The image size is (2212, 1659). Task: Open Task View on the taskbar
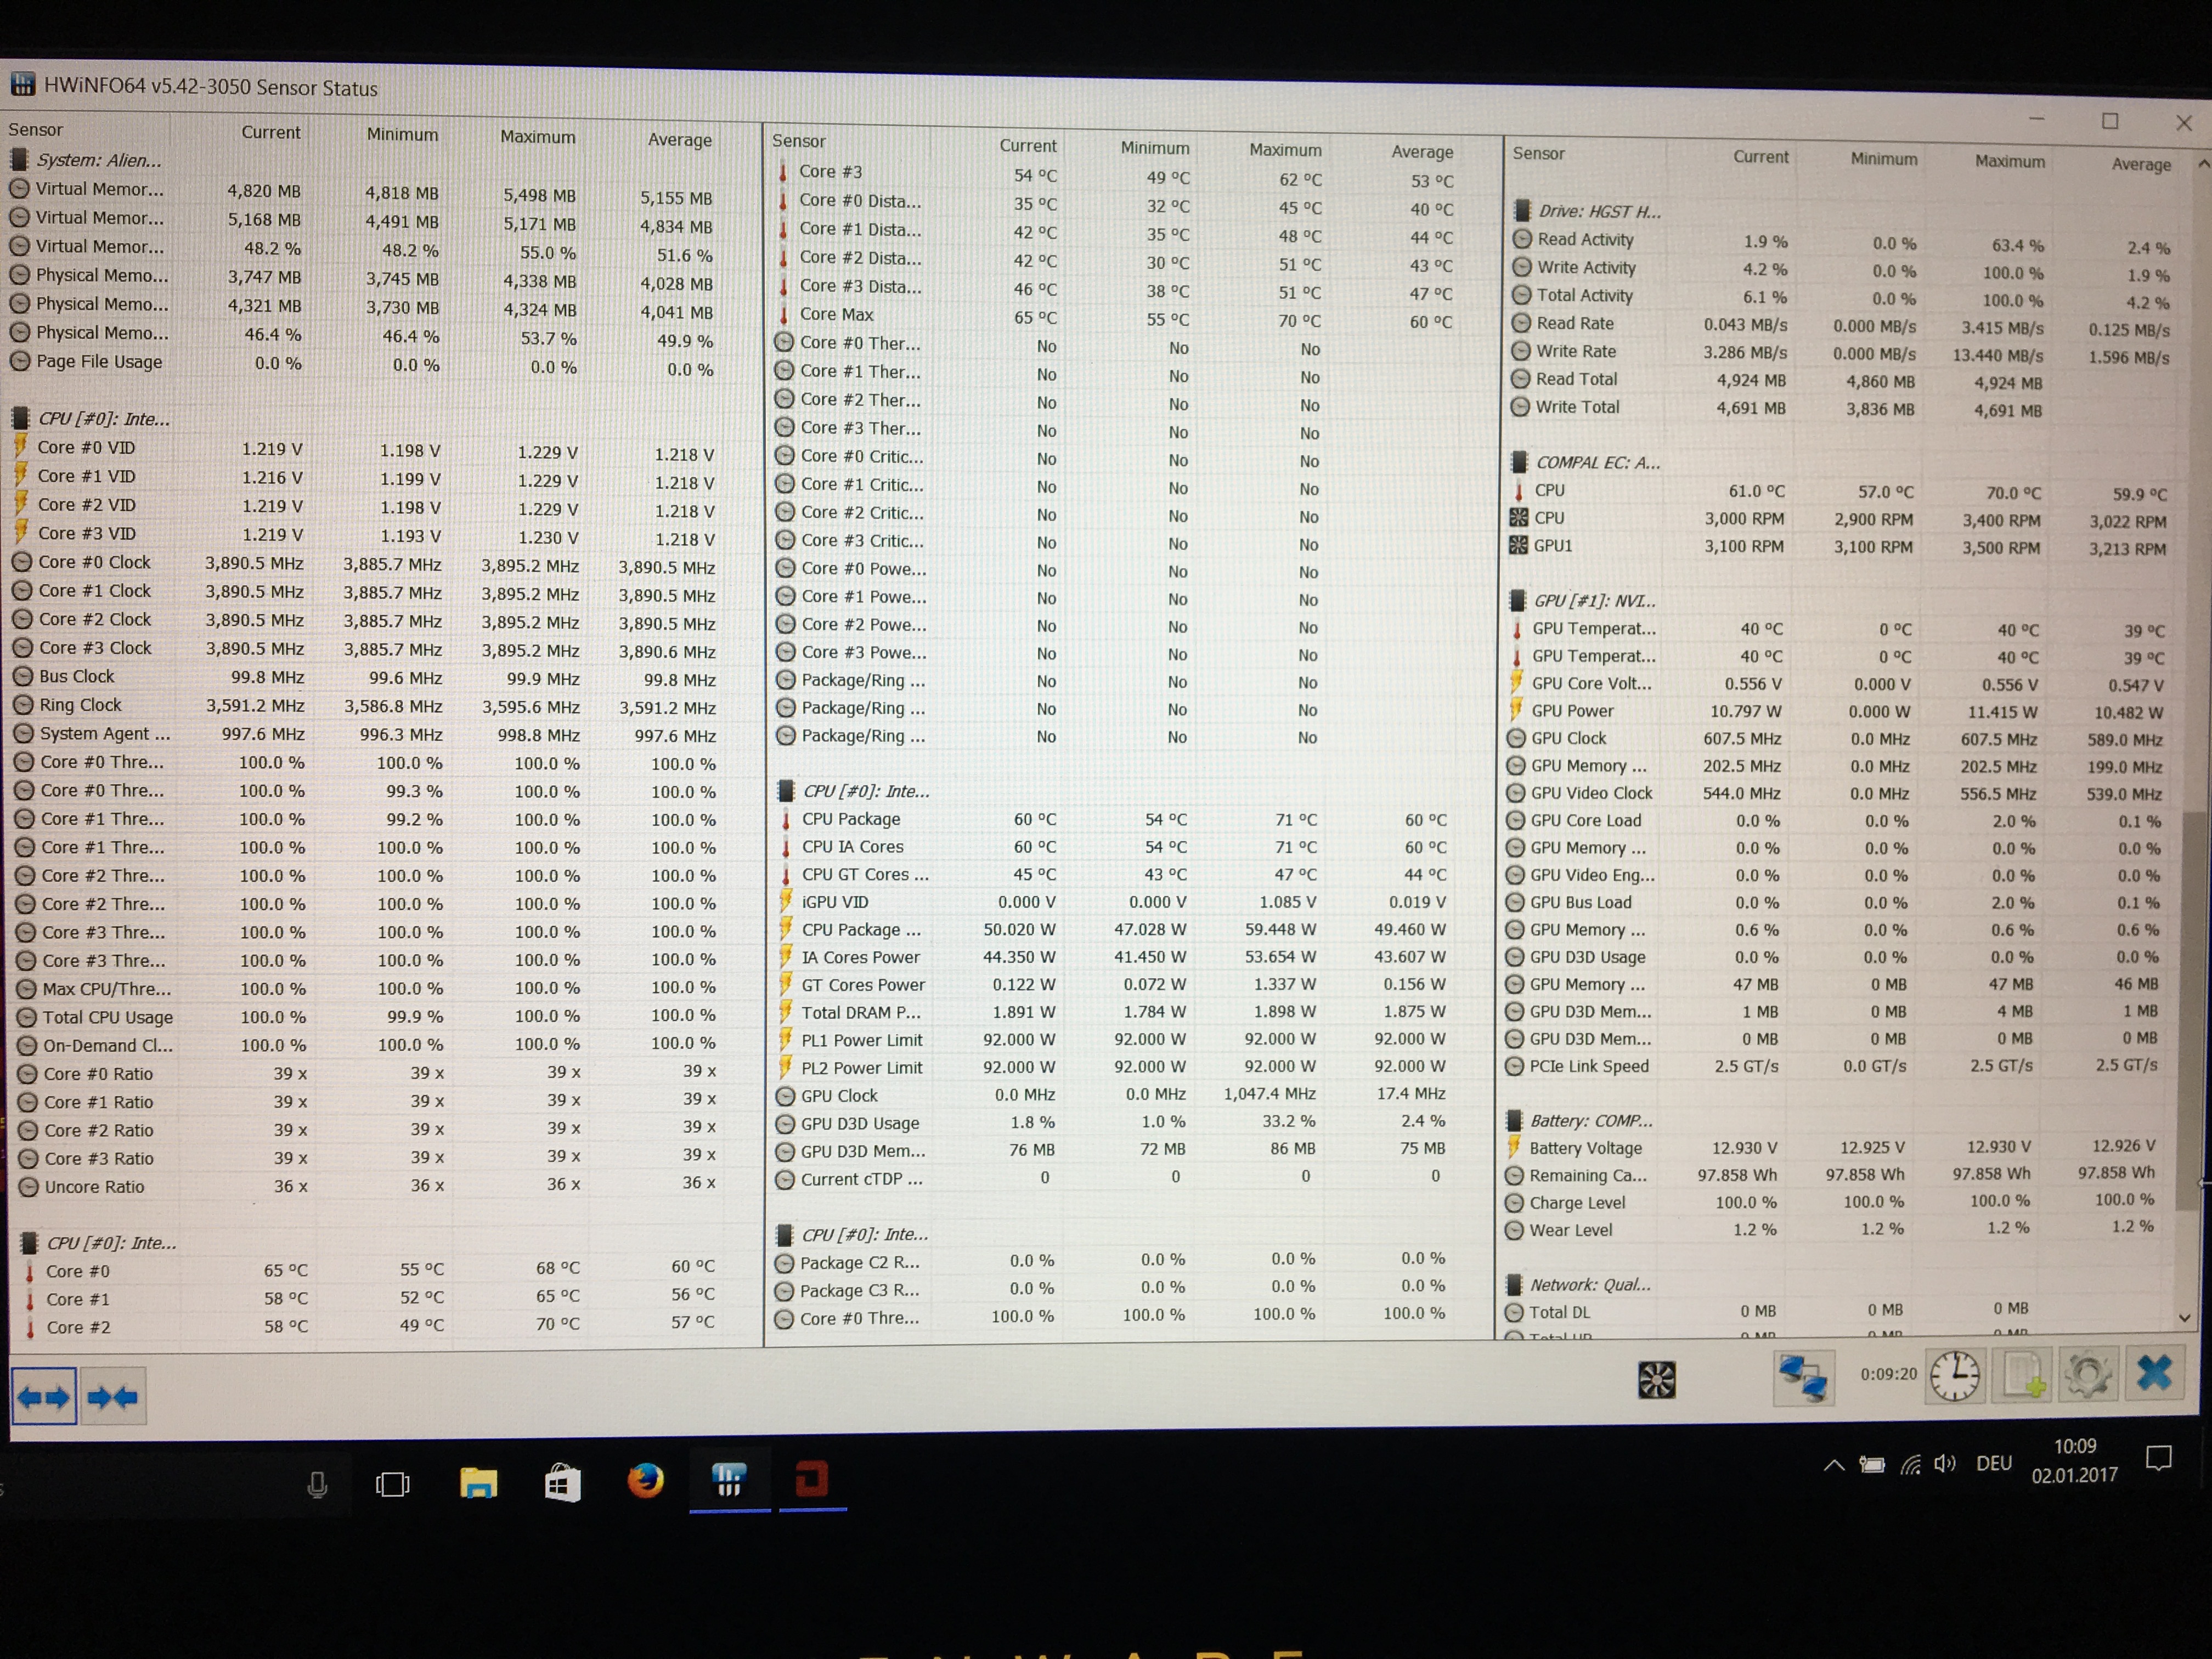click(392, 1484)
